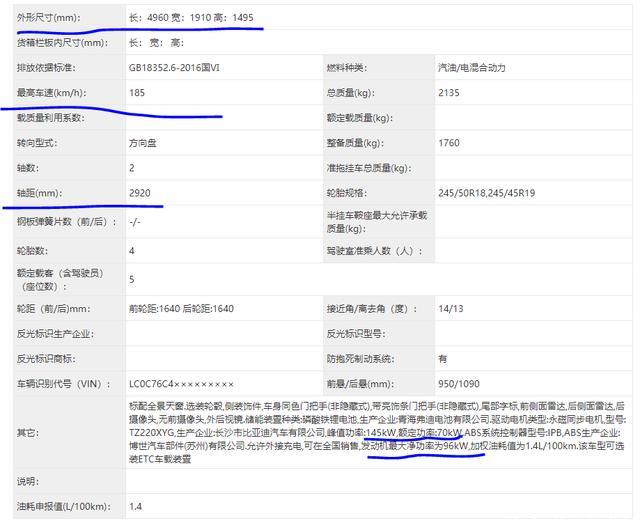640x530 pixels.
Task: Click the 接近角/离去角 label
Action: click(371, 309)
